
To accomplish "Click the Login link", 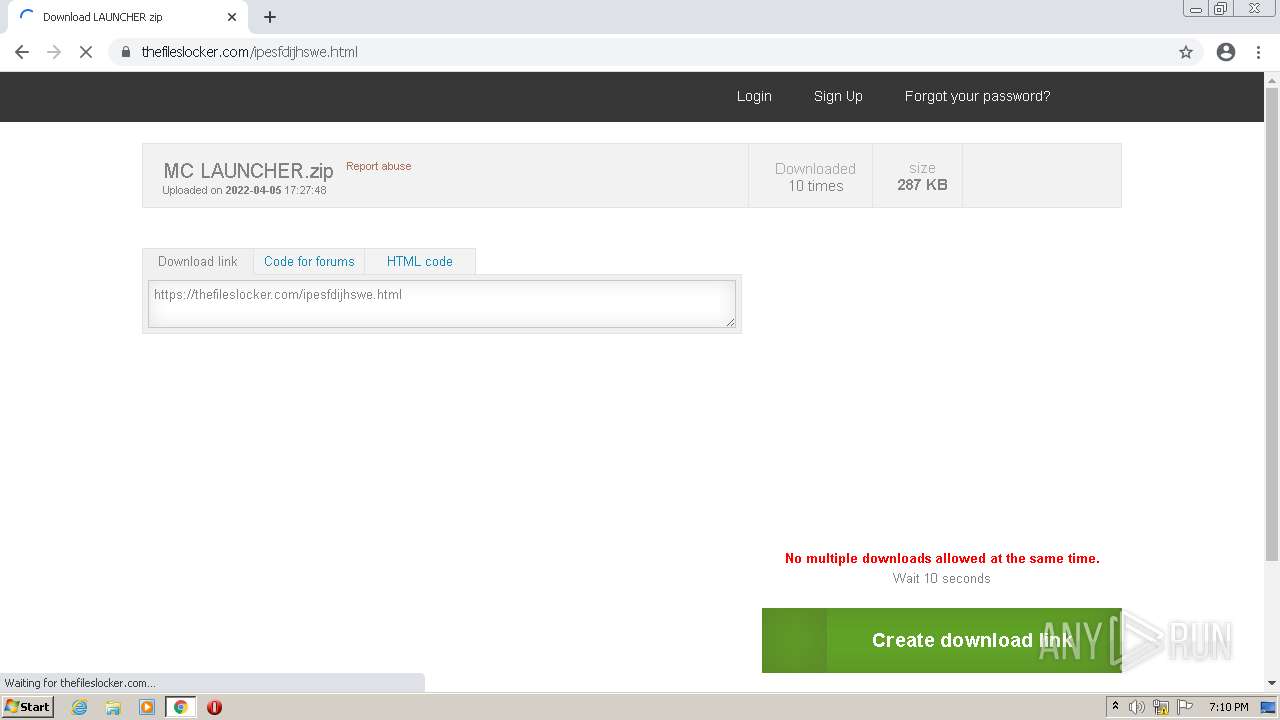I will pos(754,96).
